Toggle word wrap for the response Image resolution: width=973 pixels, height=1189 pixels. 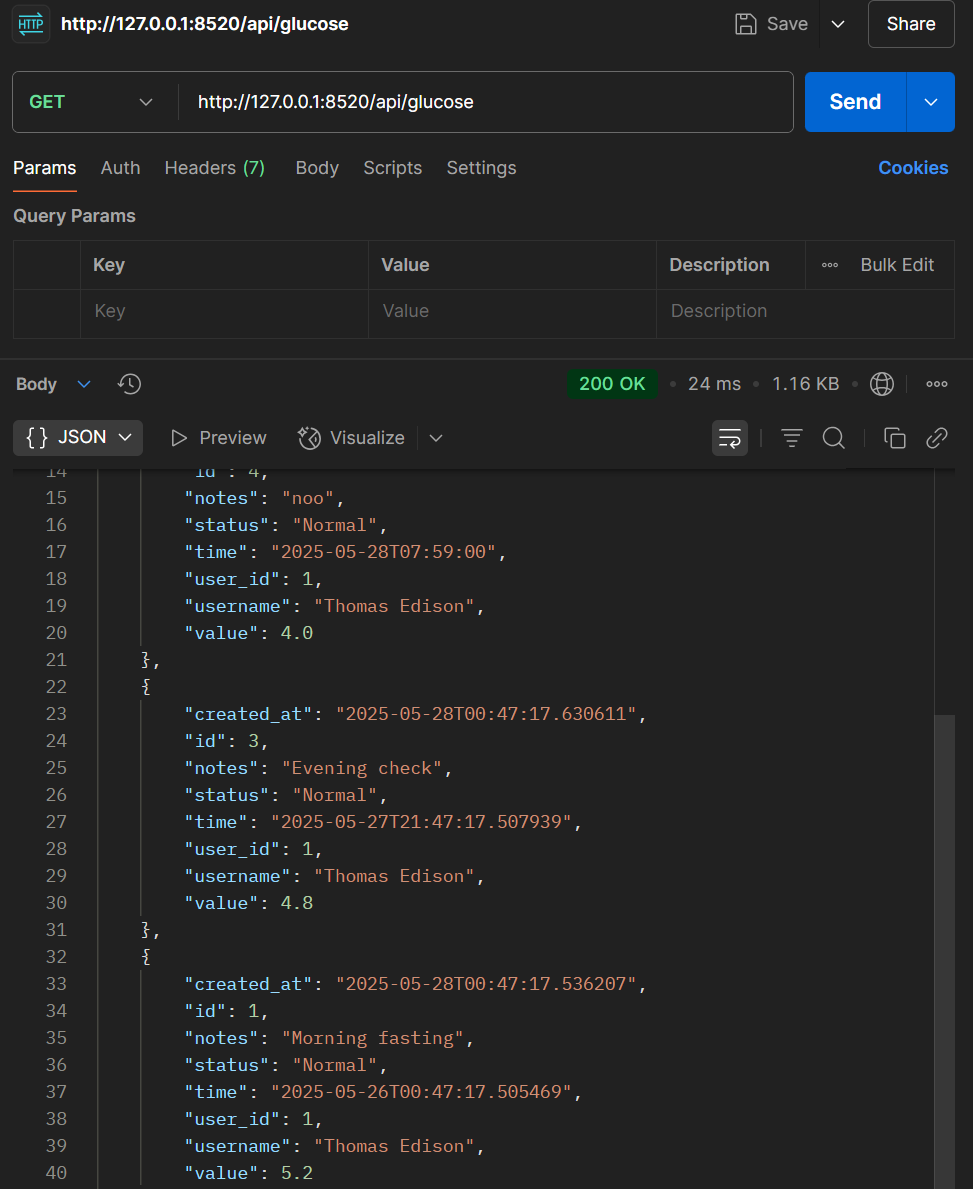click(730, 438)
